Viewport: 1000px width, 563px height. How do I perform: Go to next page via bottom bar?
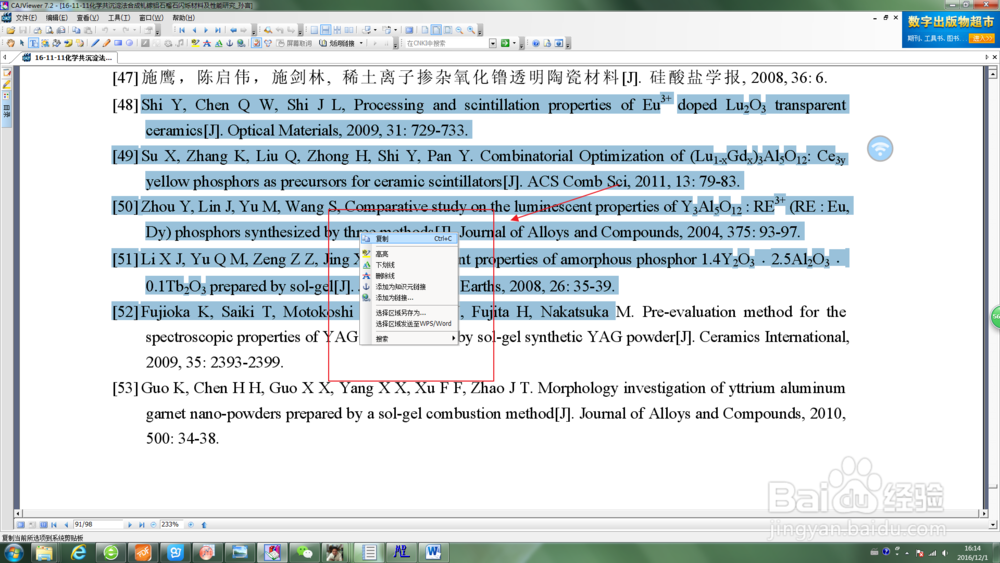(x=129, y=524)
